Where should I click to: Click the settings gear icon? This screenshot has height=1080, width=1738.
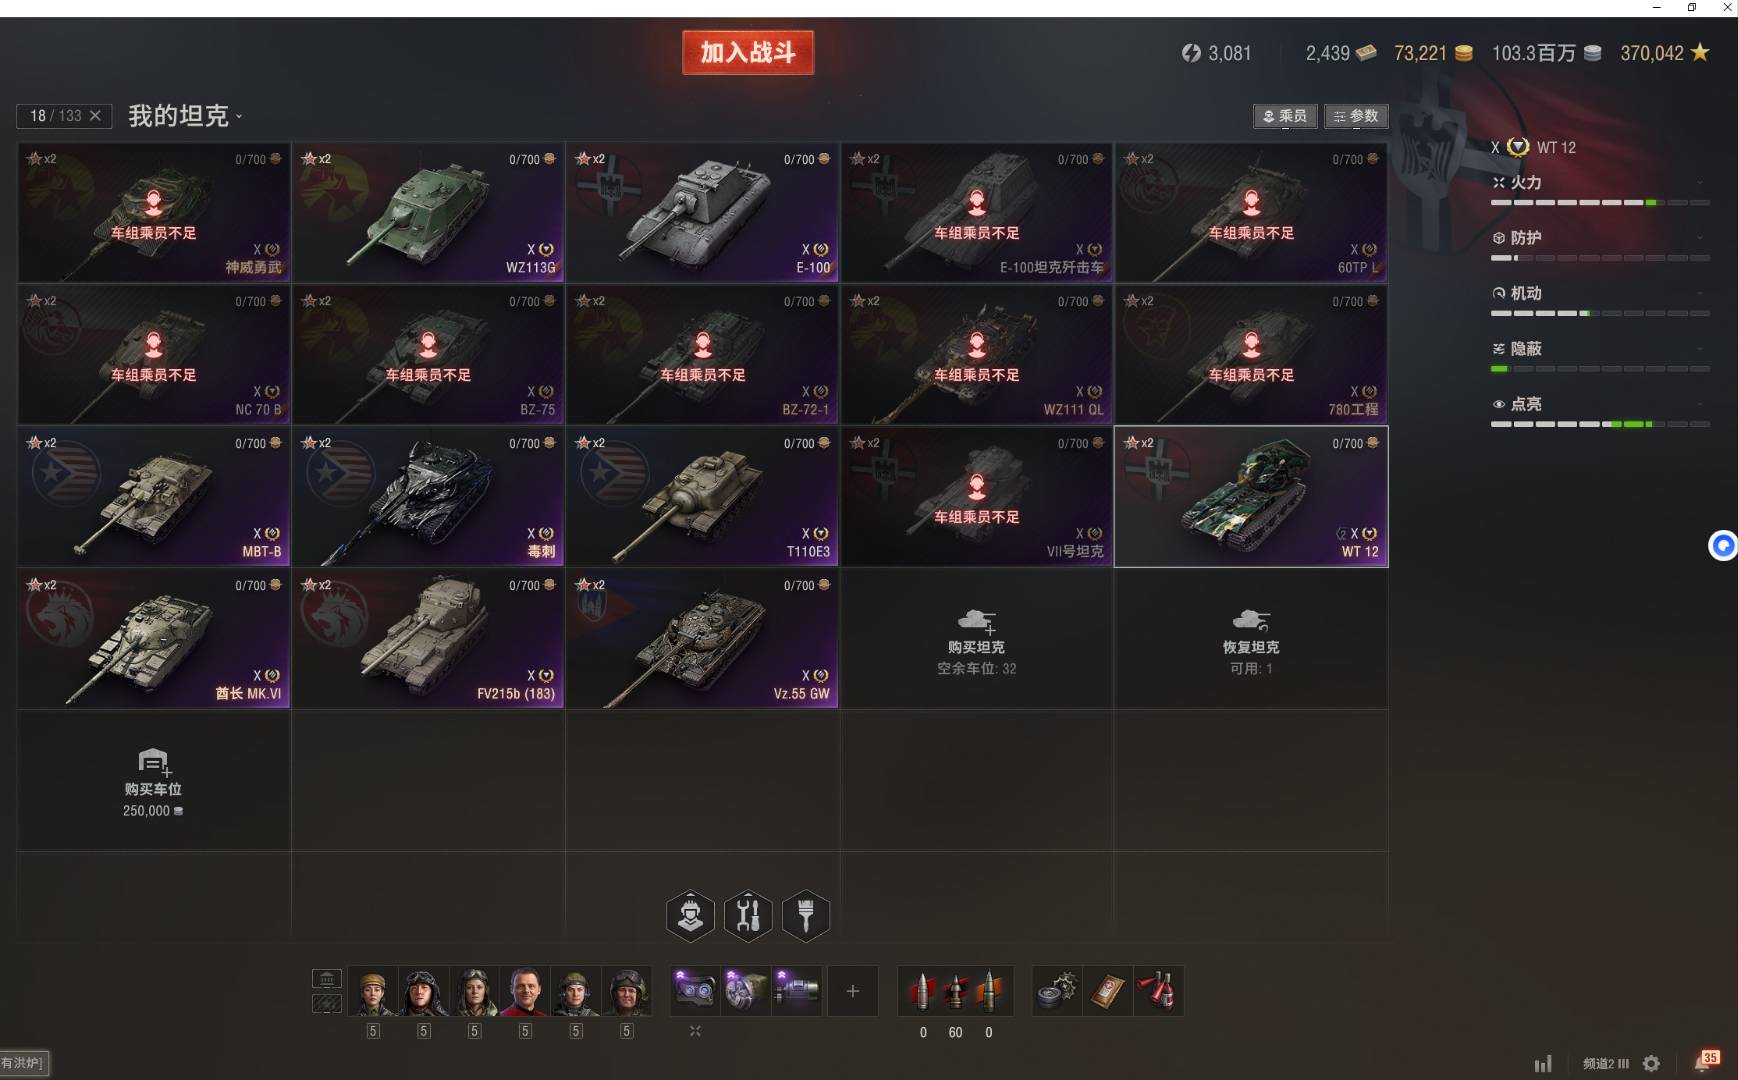(x=1651, y=1064)
